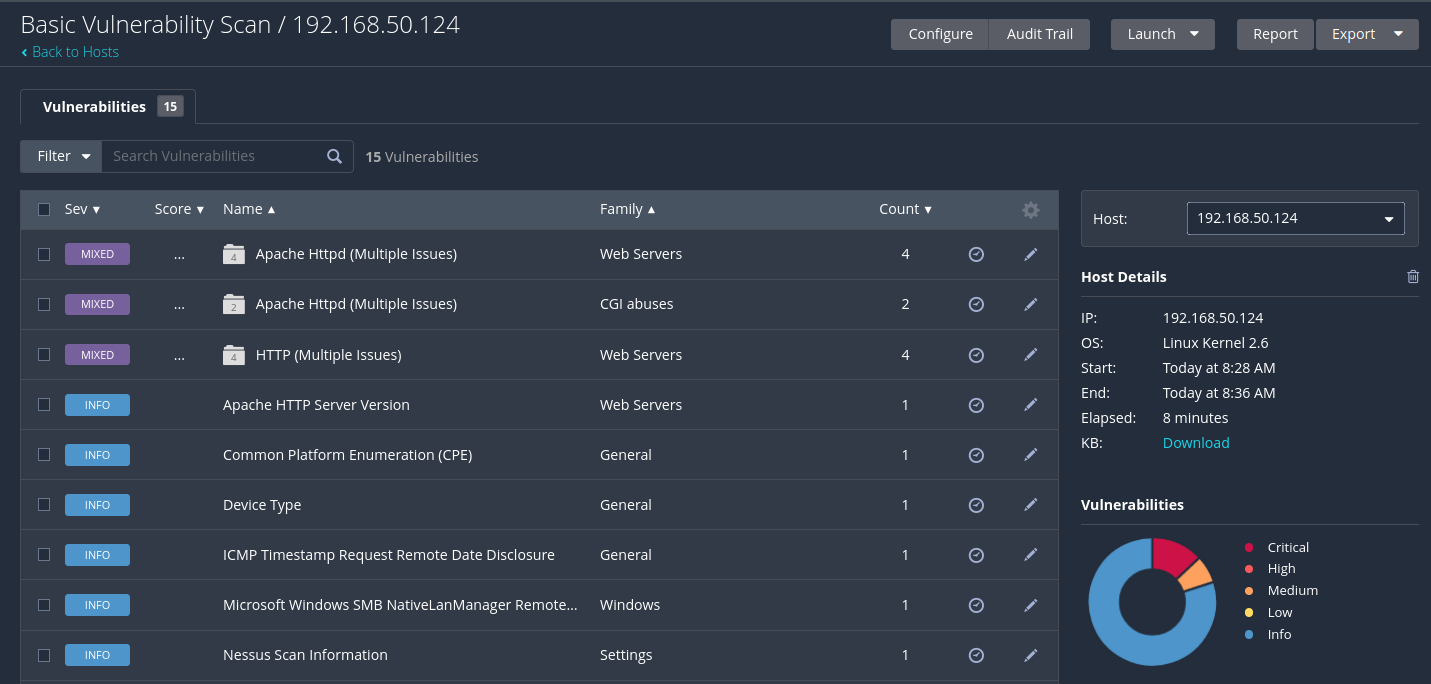Image resolution: width=1431 pixels, height=684 pixels.
Task: Click the delete host trash icon
Action: click(1413, 277)
